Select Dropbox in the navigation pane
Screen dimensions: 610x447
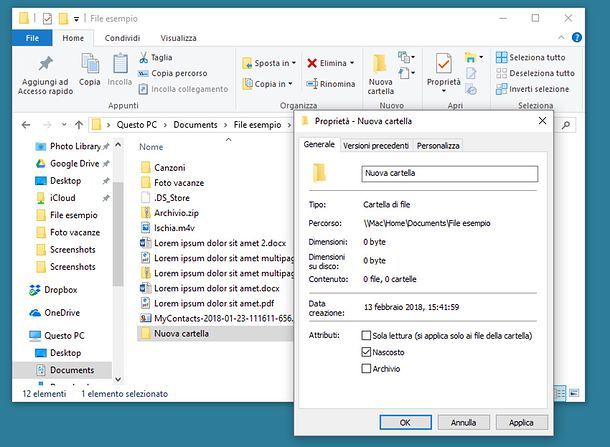click(x=53, y=290)
